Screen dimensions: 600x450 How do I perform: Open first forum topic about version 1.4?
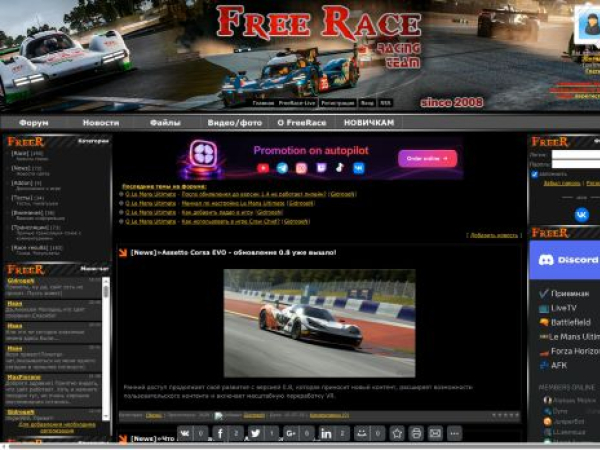click(x=254, y=194)
